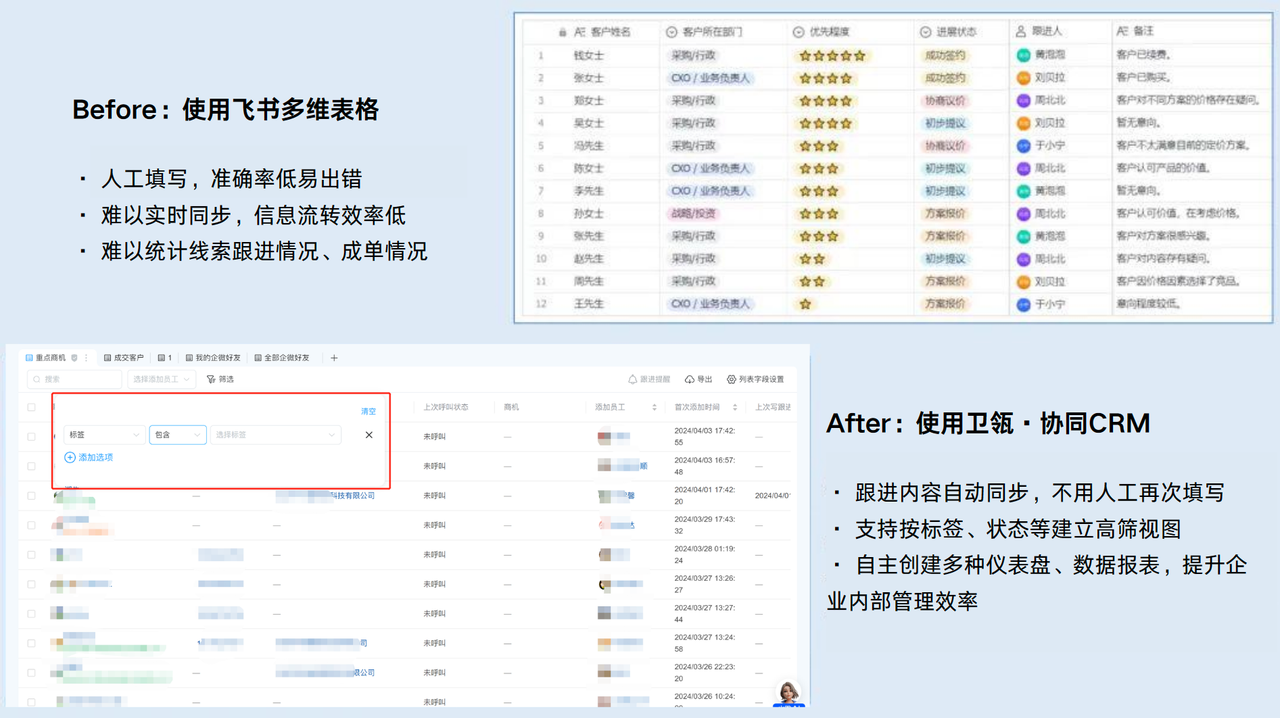Screen dimensions: 1280x718
Task: Open the gear icon for 列表字段设置
Action: (731, 380)
